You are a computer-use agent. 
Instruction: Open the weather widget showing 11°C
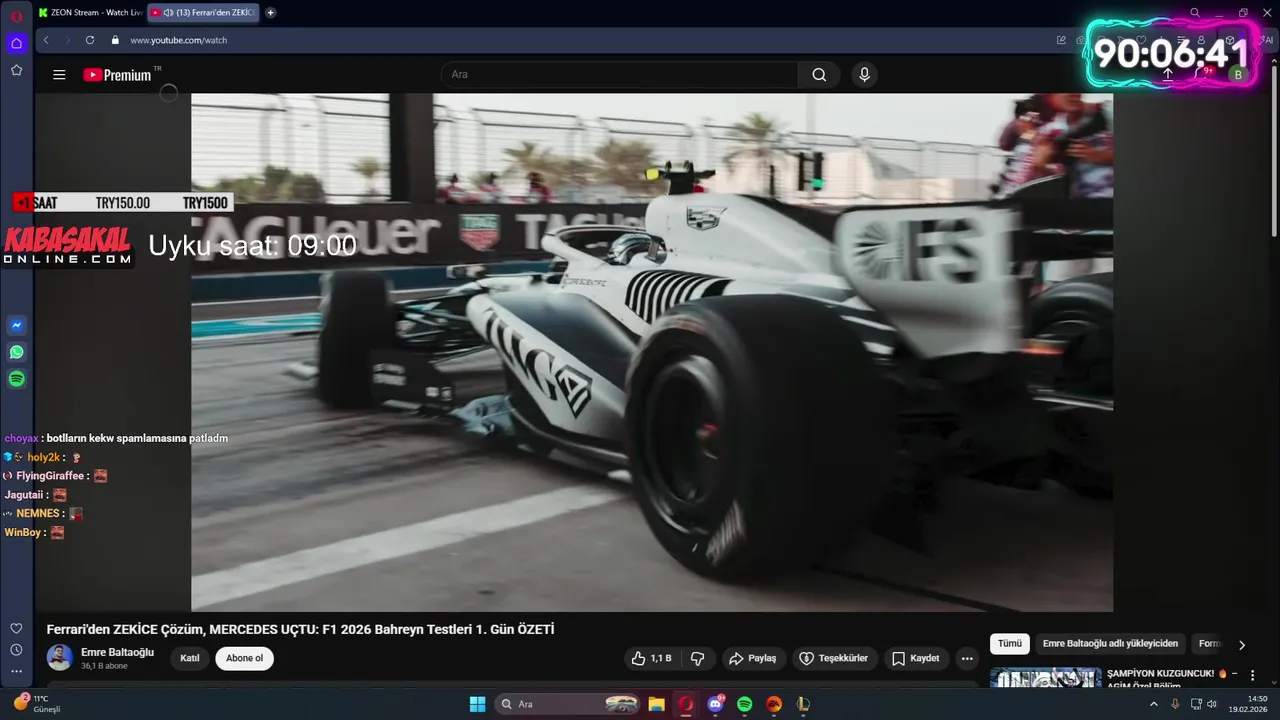(x=37, y=703)
